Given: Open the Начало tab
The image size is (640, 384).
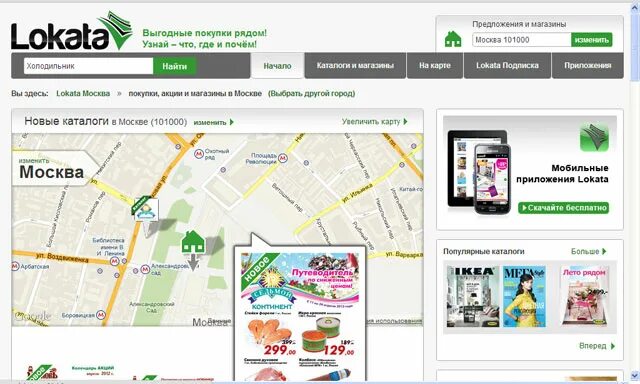Looking at the screenshot, I should pyautogui.click(x=277, y=65).
